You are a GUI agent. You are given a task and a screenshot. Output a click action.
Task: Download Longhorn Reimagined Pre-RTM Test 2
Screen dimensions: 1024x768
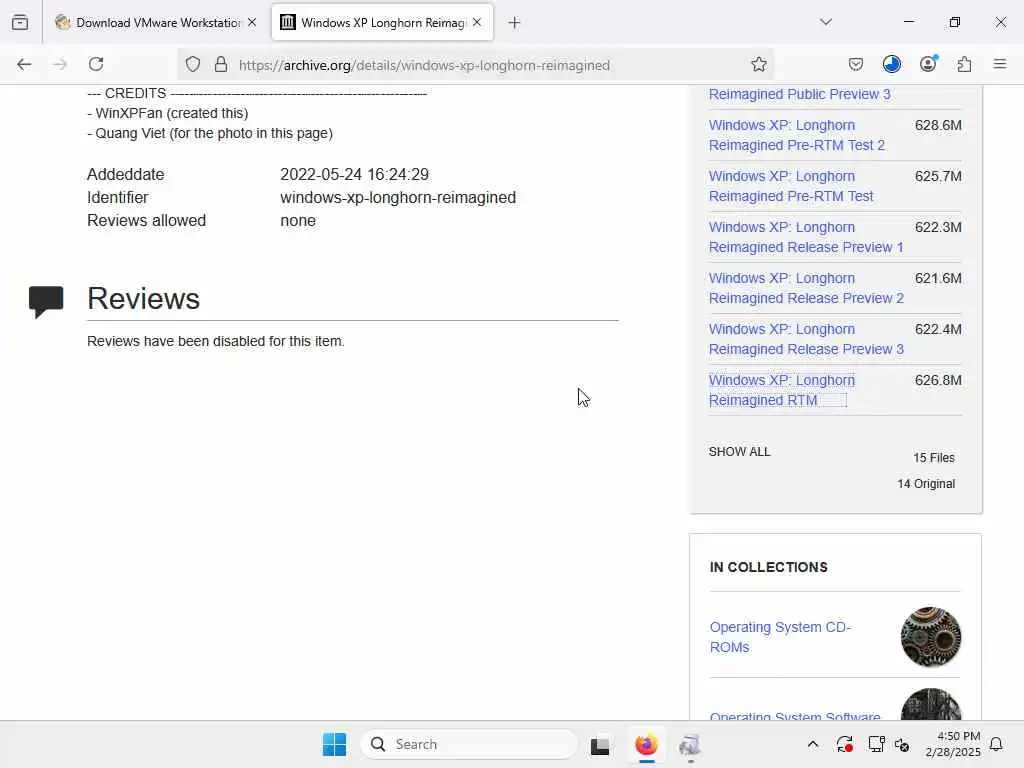pyautogui.click(x=797, y=135)
